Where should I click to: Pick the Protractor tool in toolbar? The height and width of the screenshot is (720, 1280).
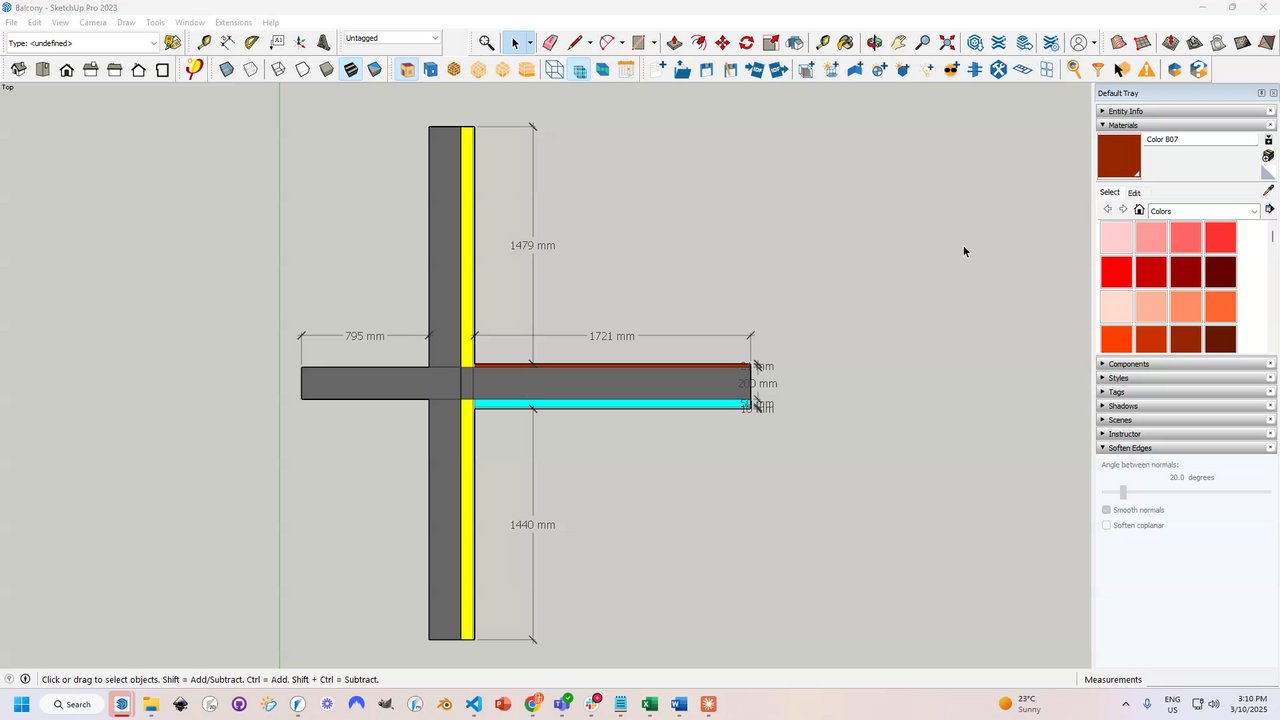(x=252, y=43)
